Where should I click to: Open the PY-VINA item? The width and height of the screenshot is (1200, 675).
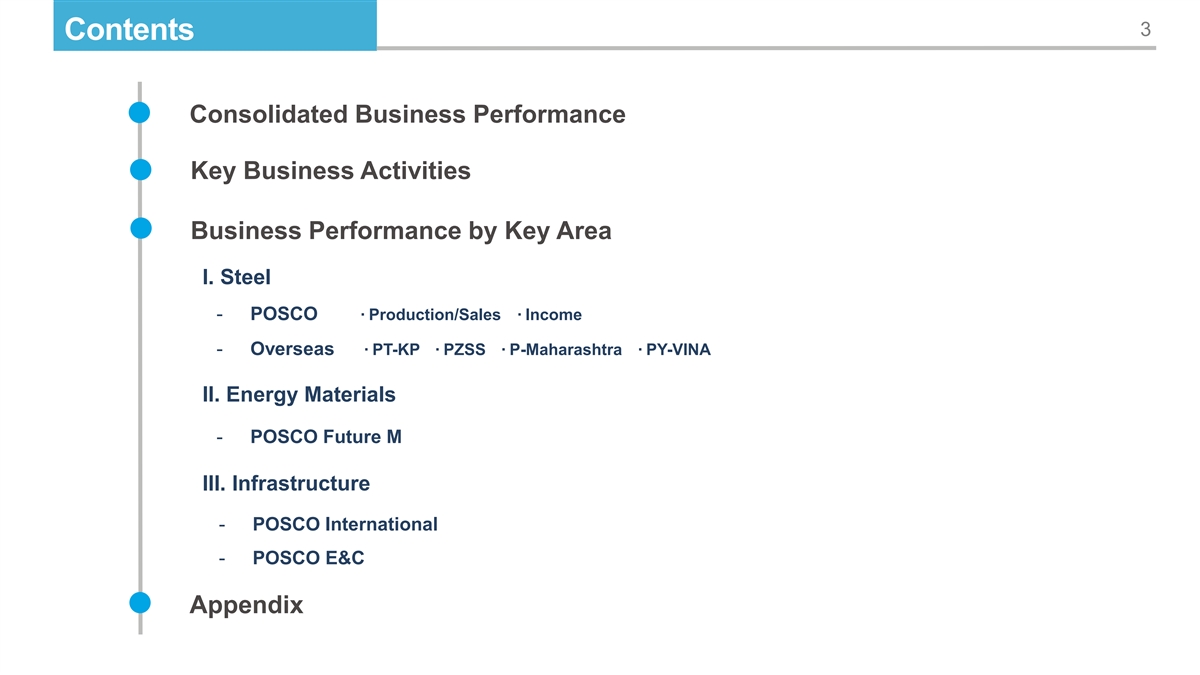678,351
